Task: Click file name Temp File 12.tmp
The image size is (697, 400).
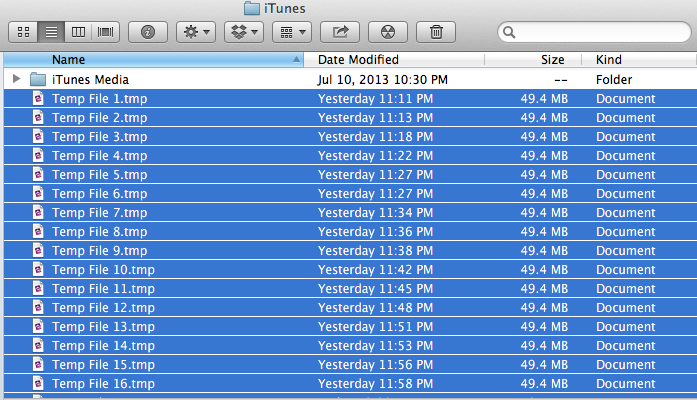Action: [x=104, y=308]
